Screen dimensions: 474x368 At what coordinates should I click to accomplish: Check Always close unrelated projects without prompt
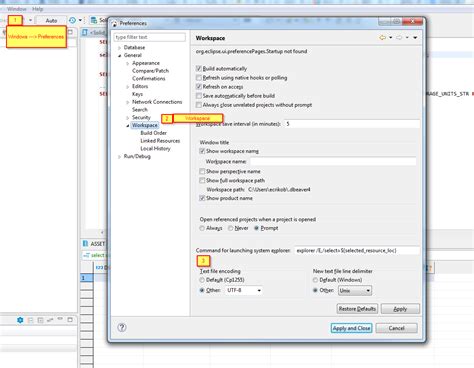(x=199, y=105)
